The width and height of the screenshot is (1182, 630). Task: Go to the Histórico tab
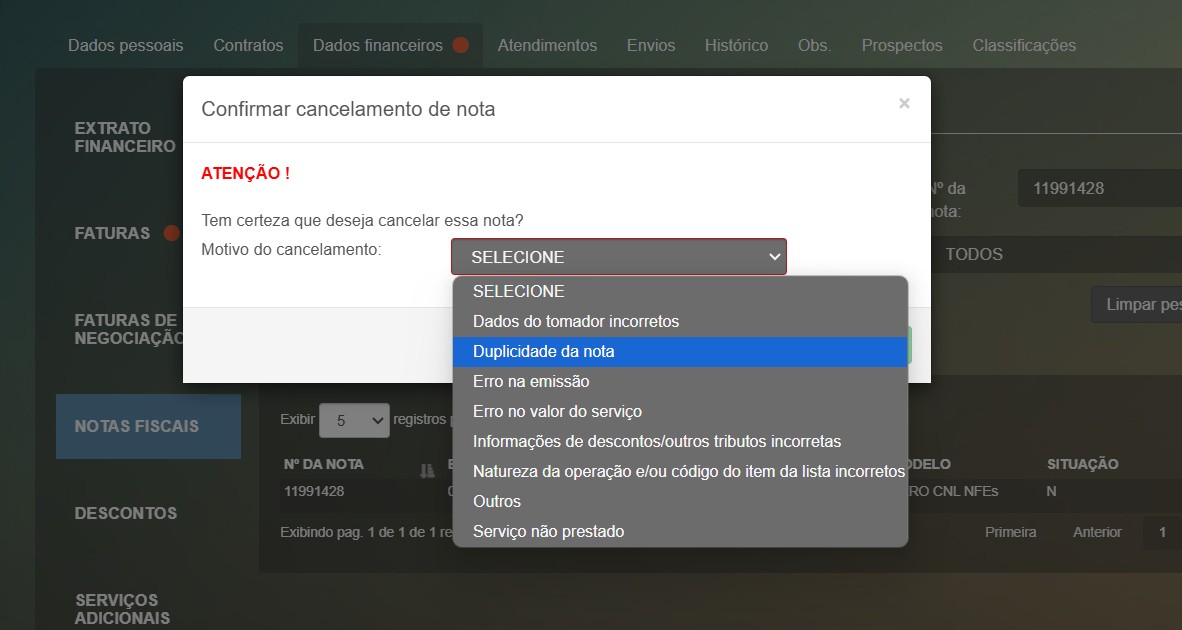pos(736,45)
